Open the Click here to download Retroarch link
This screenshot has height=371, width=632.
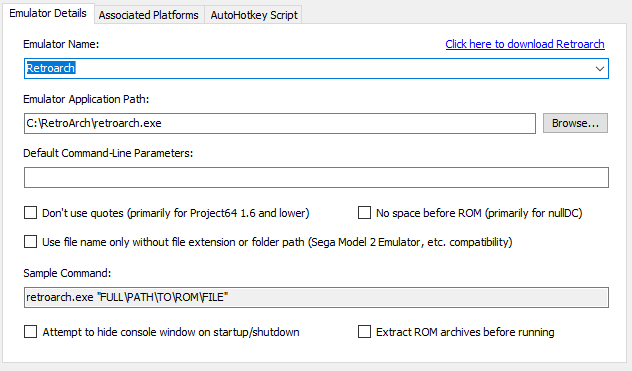(525, 44)
